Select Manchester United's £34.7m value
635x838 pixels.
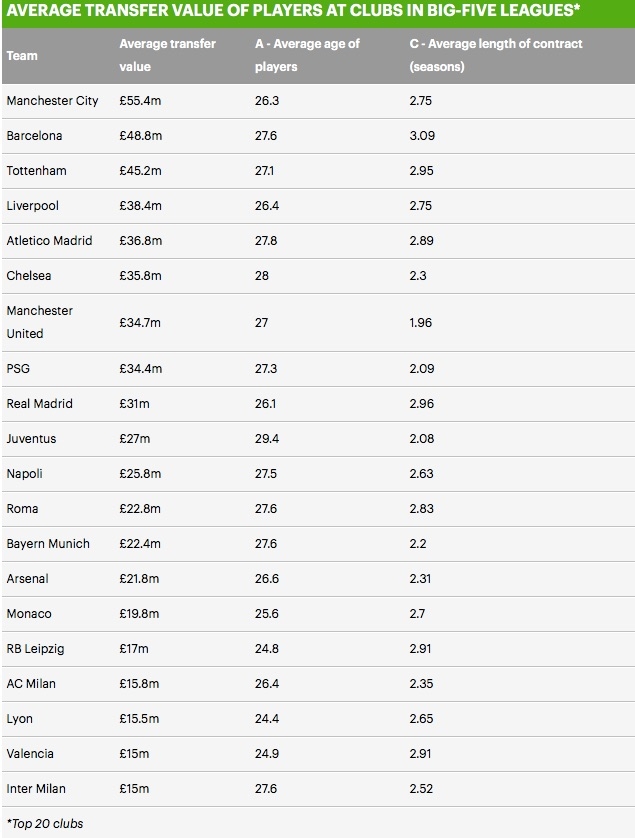tap(140, 323)
